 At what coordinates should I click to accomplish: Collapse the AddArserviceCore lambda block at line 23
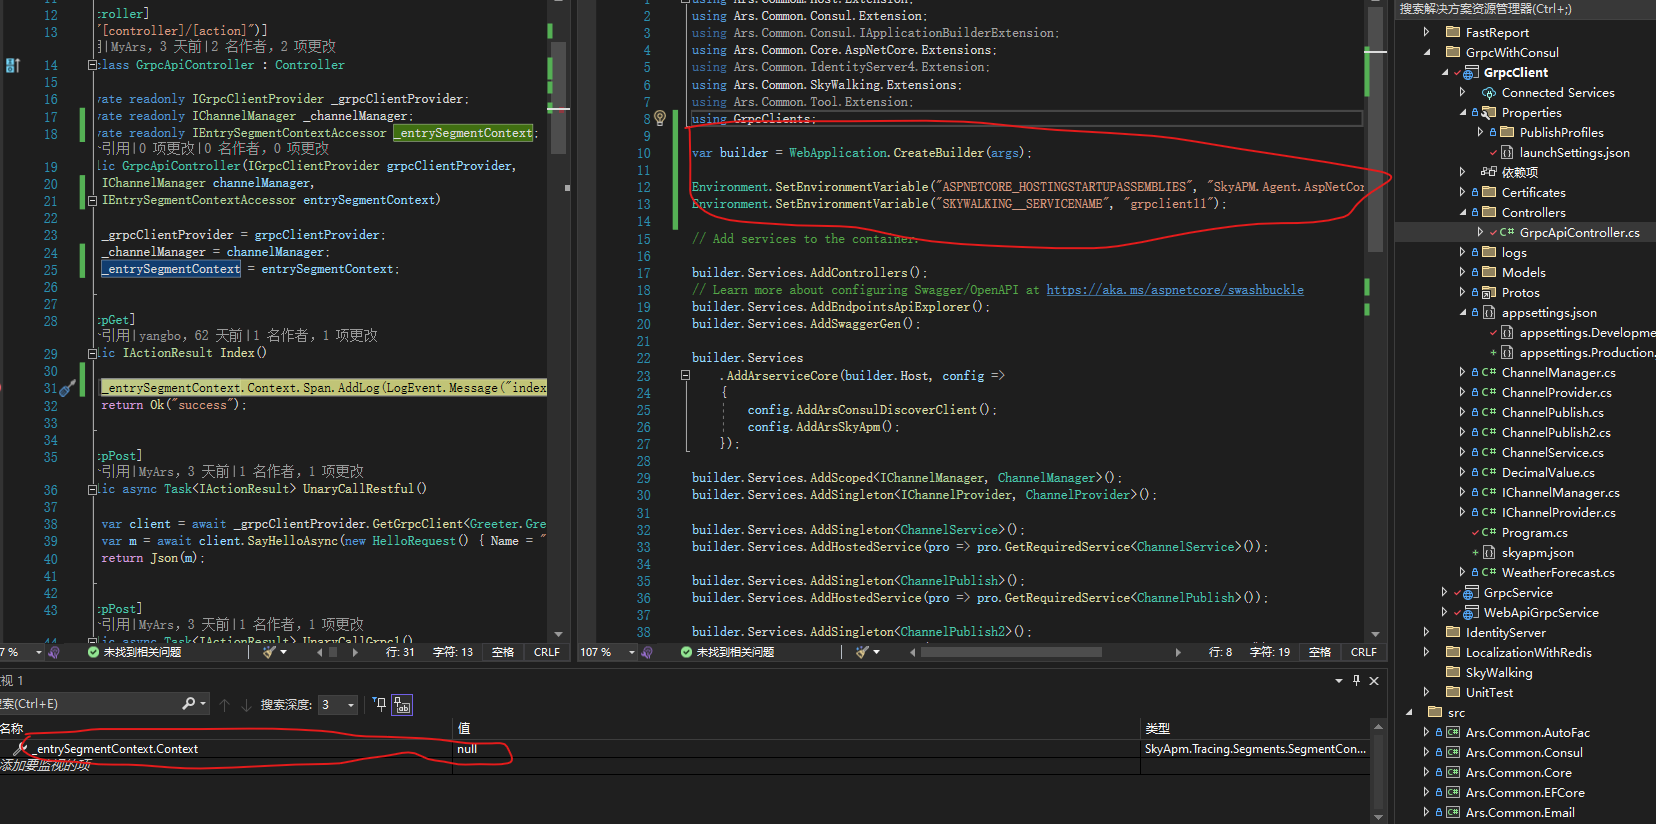(685, 376)
